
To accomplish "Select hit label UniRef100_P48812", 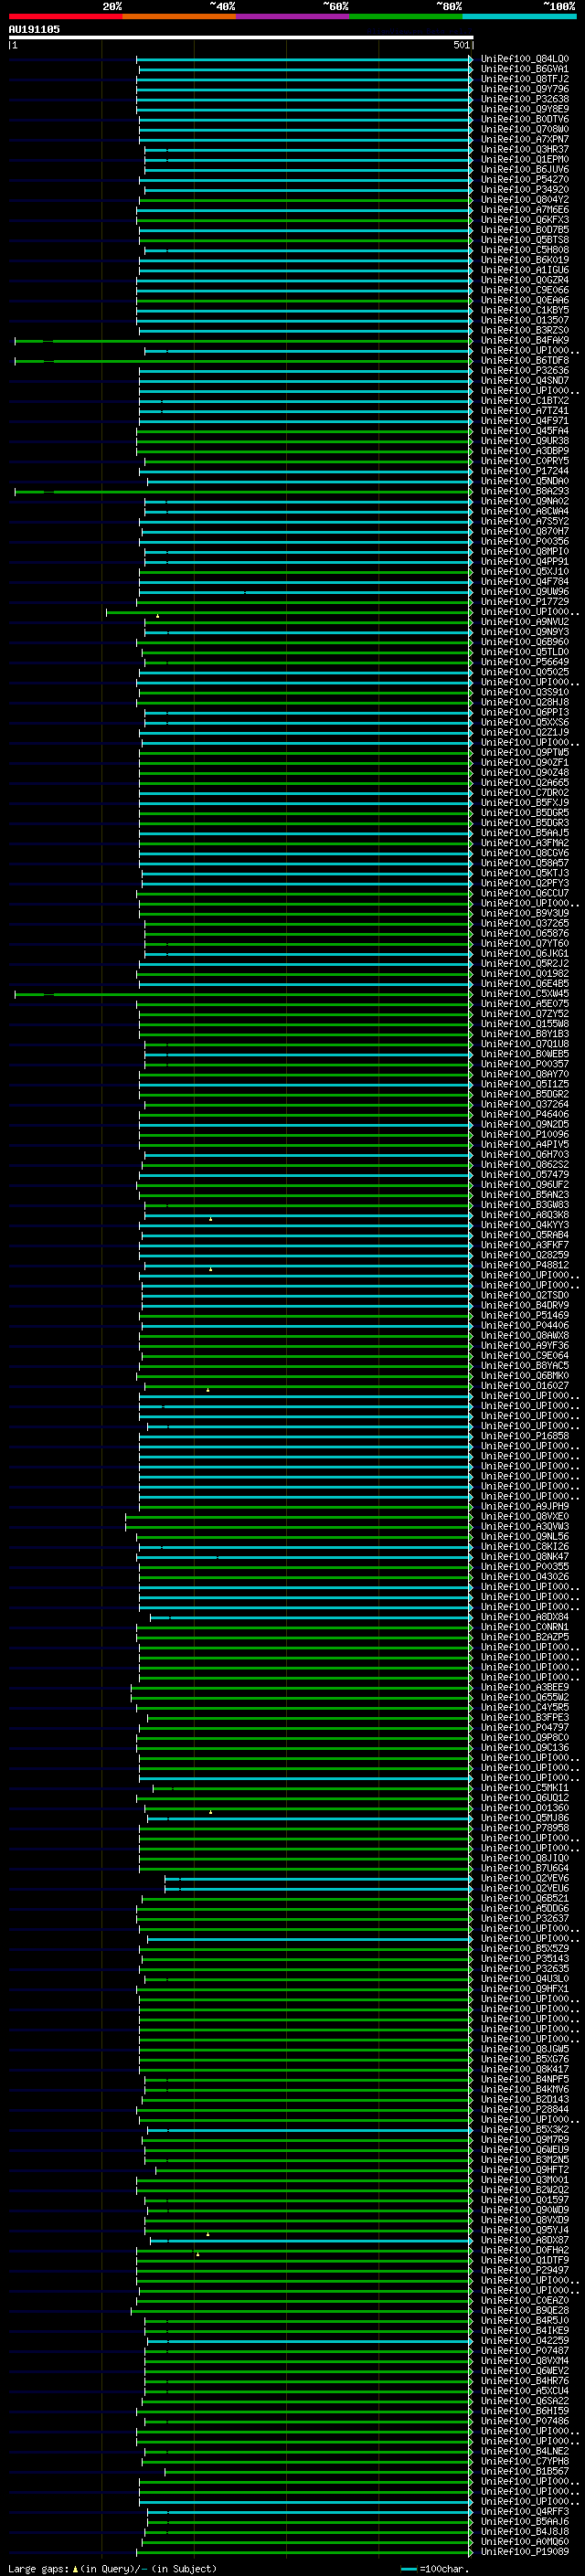I will pyautogui.click(x=525, y=1265).
